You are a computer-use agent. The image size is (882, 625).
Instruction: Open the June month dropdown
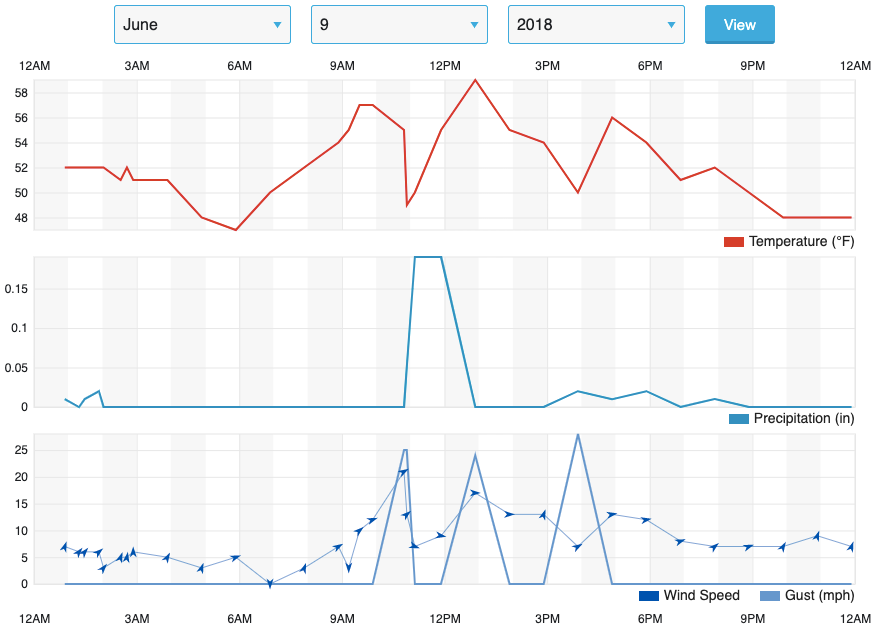click(x=202, y=25)
